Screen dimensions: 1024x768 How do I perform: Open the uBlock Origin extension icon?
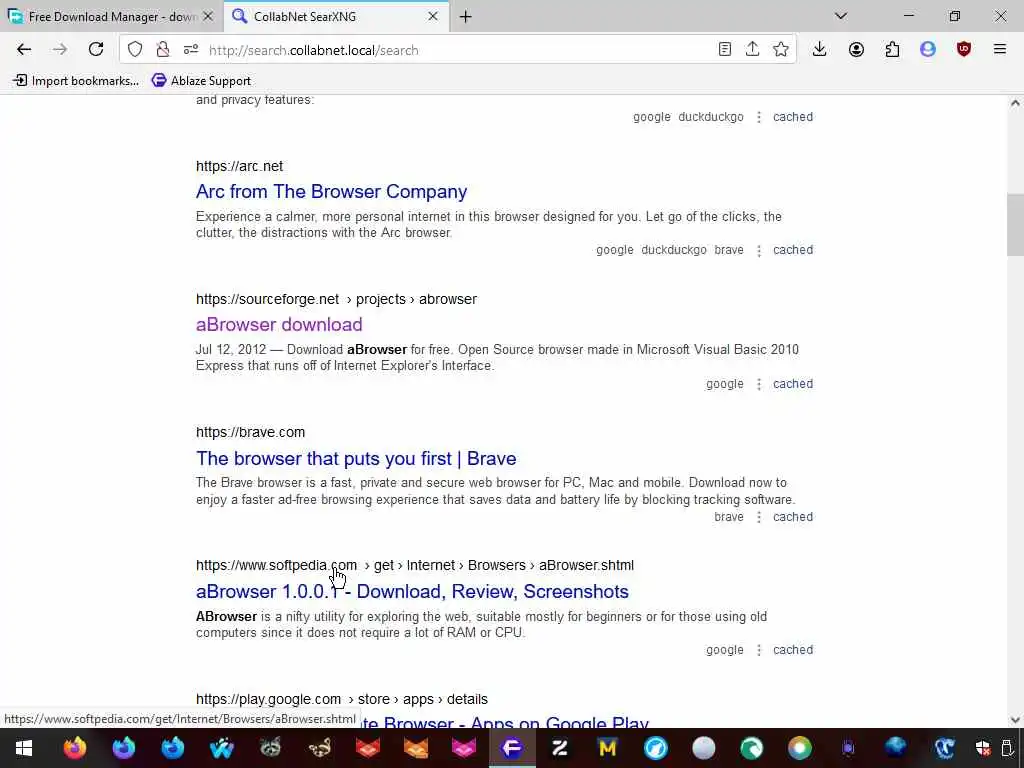click(963, 50)
